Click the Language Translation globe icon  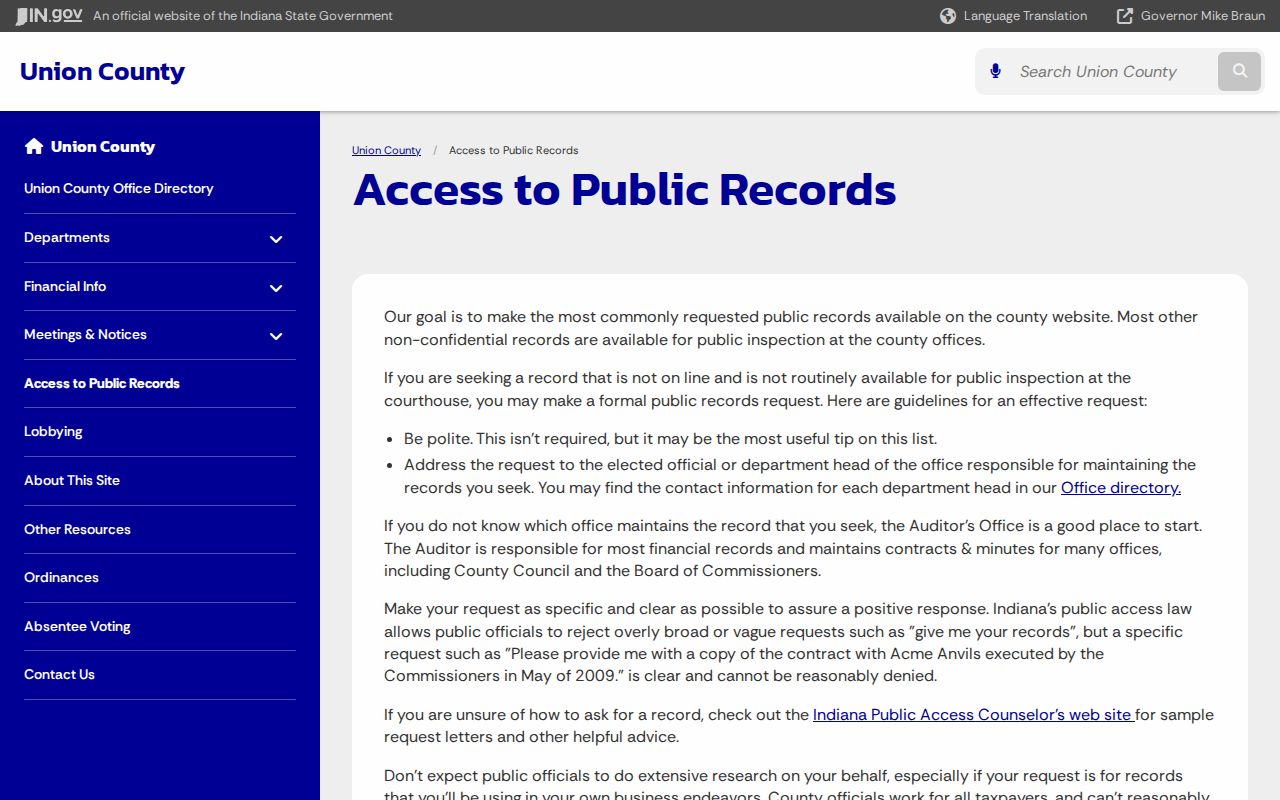(948, 16)
